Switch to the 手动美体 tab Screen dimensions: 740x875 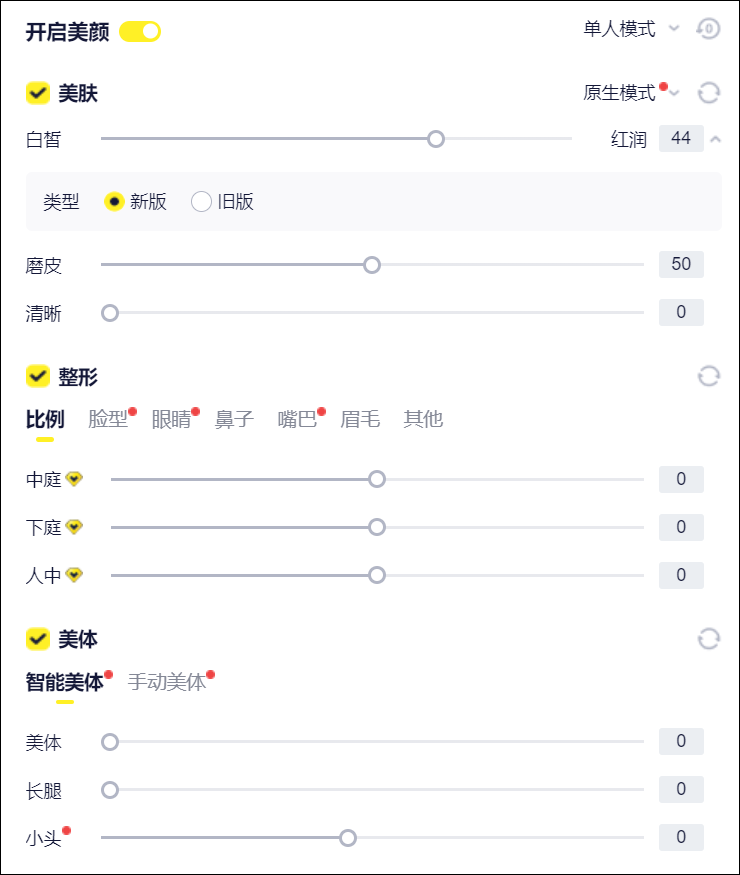(167, 682)
